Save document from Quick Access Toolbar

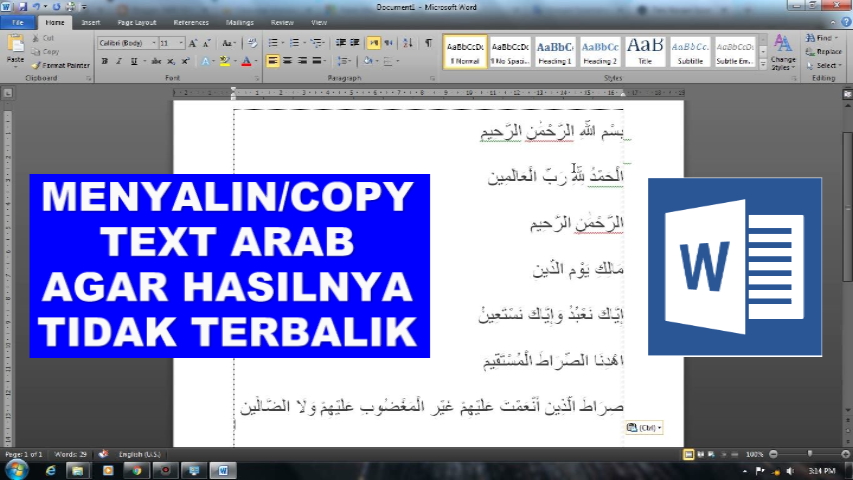click(22, 7)
